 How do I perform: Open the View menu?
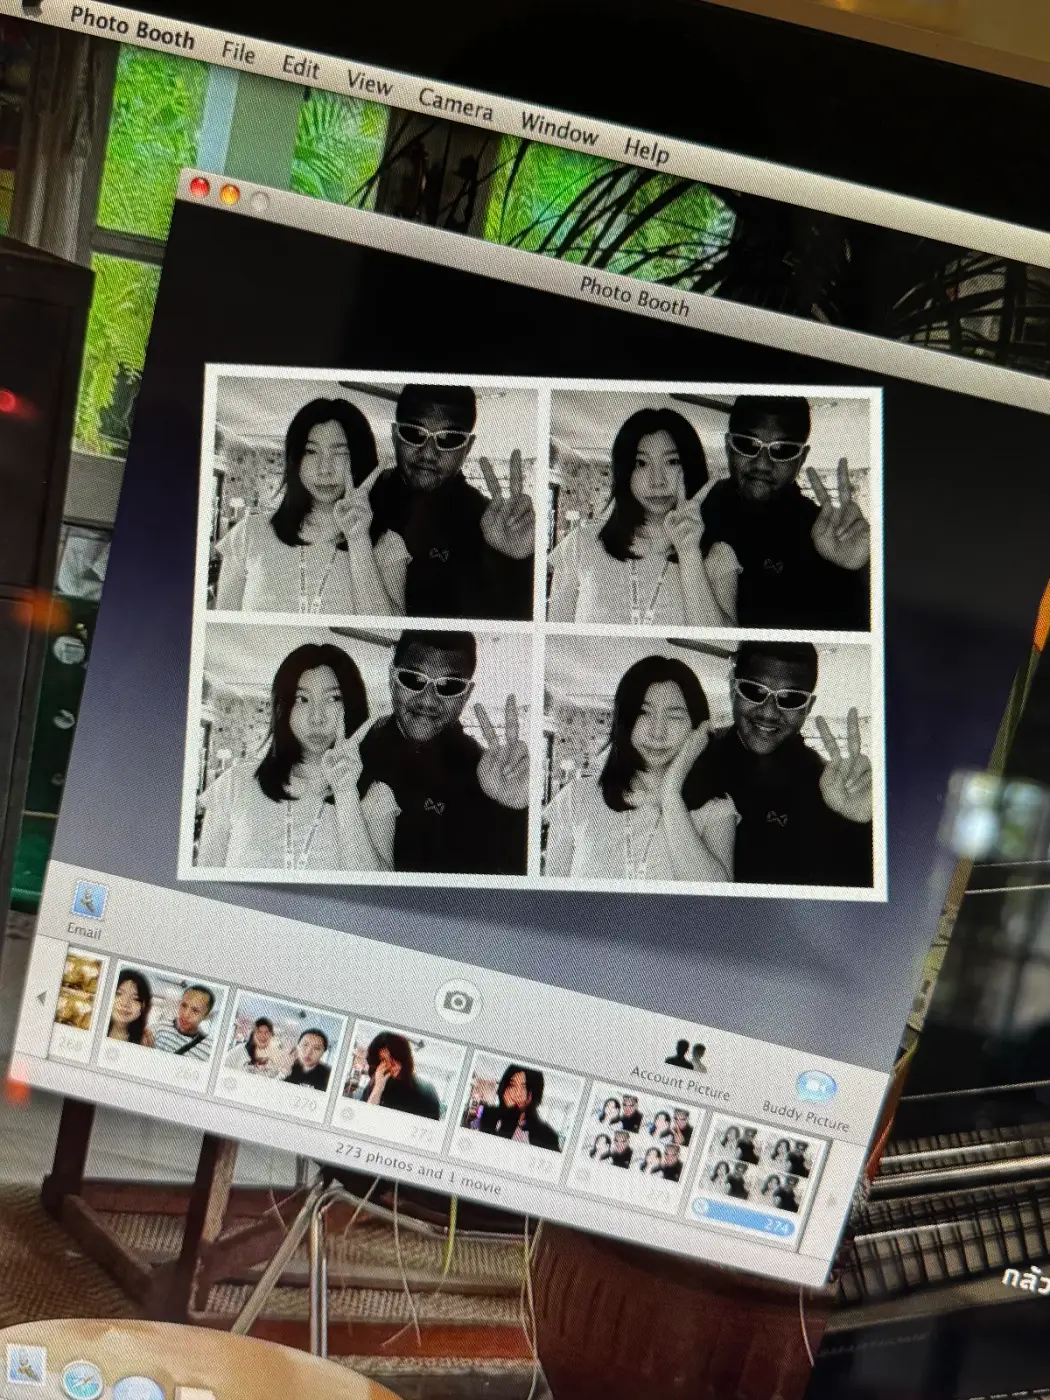tap(369, 83)
